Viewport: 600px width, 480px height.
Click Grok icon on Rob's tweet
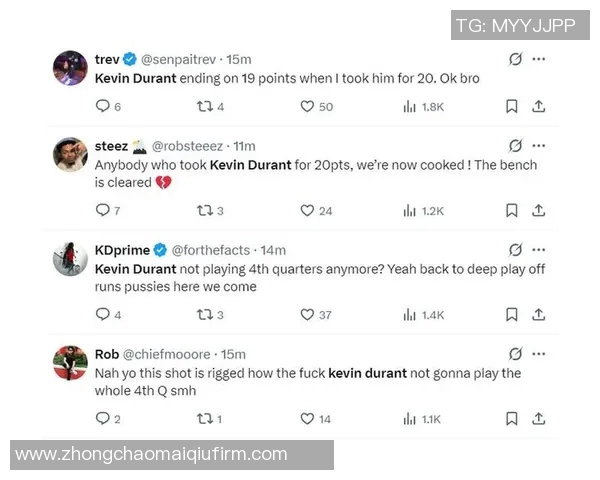(x=515, y=354)
